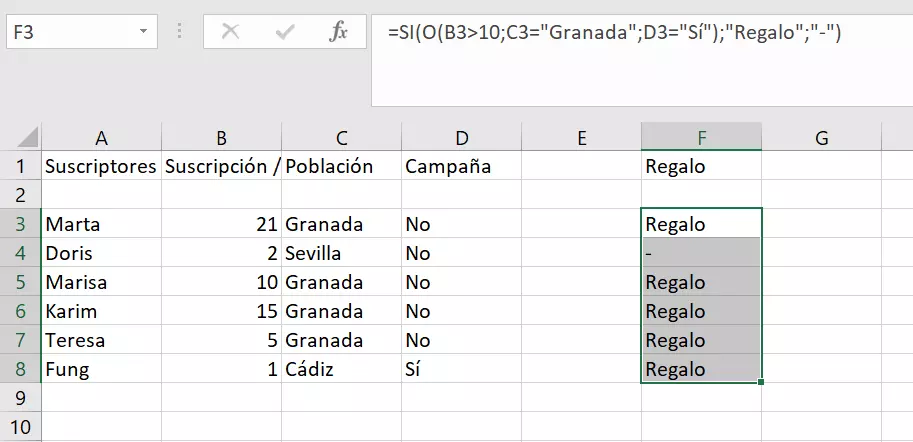913x442 pixels.
Task: Click the cell with value 5
Action: [x=221, y=340]
